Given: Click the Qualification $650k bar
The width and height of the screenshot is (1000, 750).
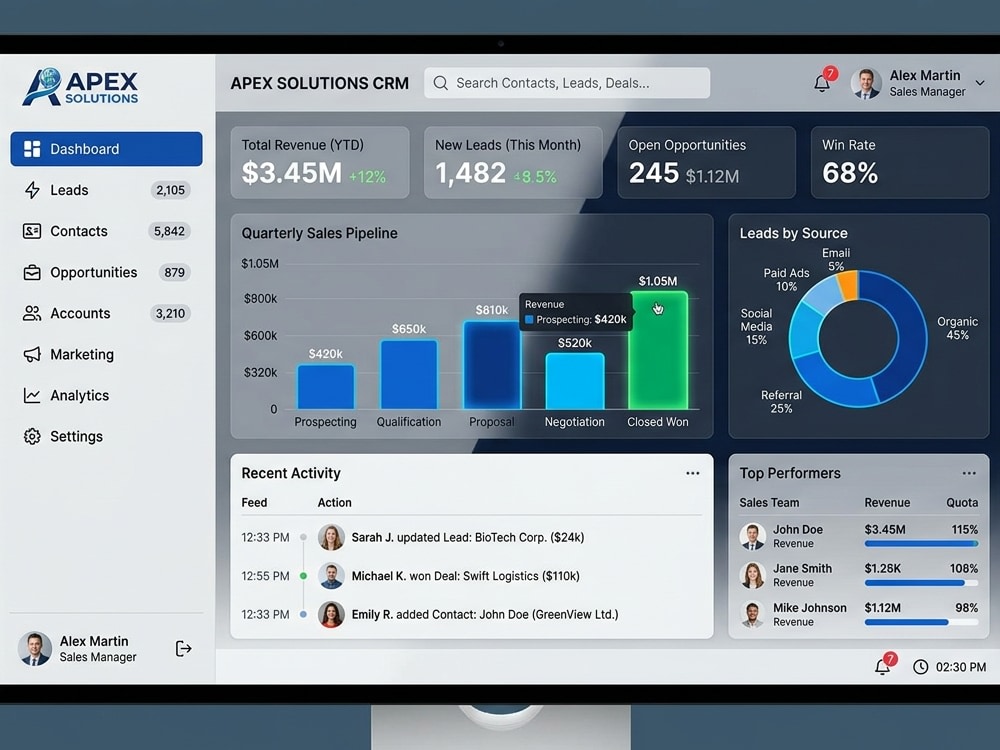Looking at the screenshot, I should point(409,374).
